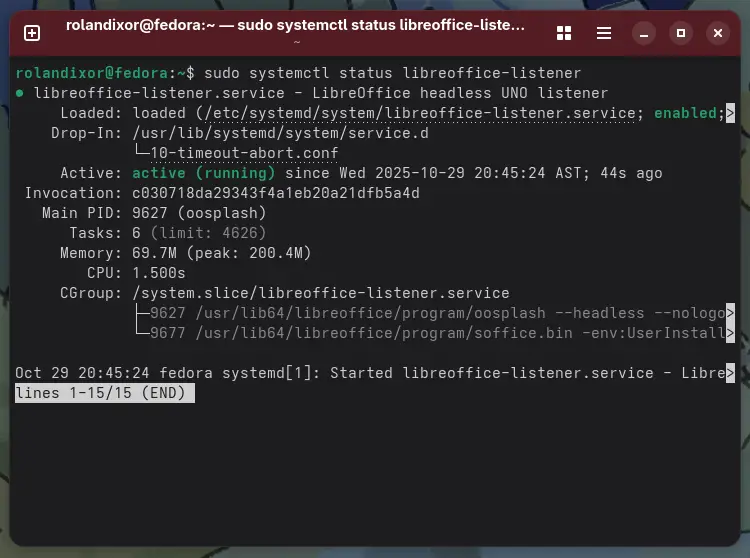Image resolution: width=750 pixels, height=558 pixels.
Task: Click the green "enabled" state text
Action: (x=685, y=113)
